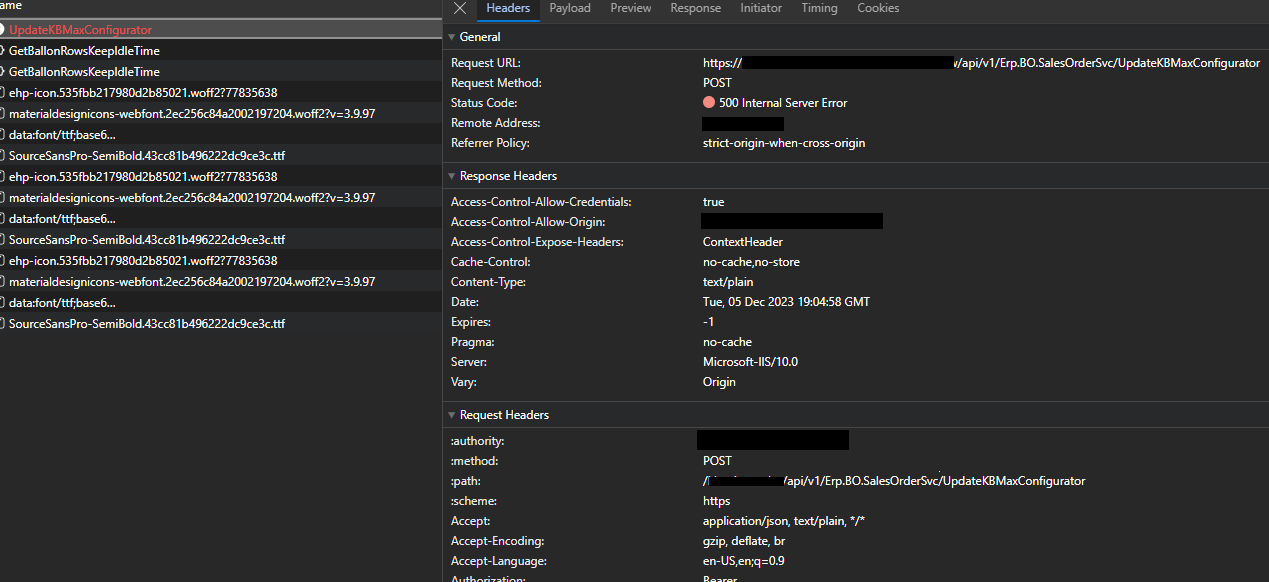Image resolution: width=1269 pixels, height=582 pixels.
Task: Click the POST value of the :method header
Action: click(x=717, y=461)
